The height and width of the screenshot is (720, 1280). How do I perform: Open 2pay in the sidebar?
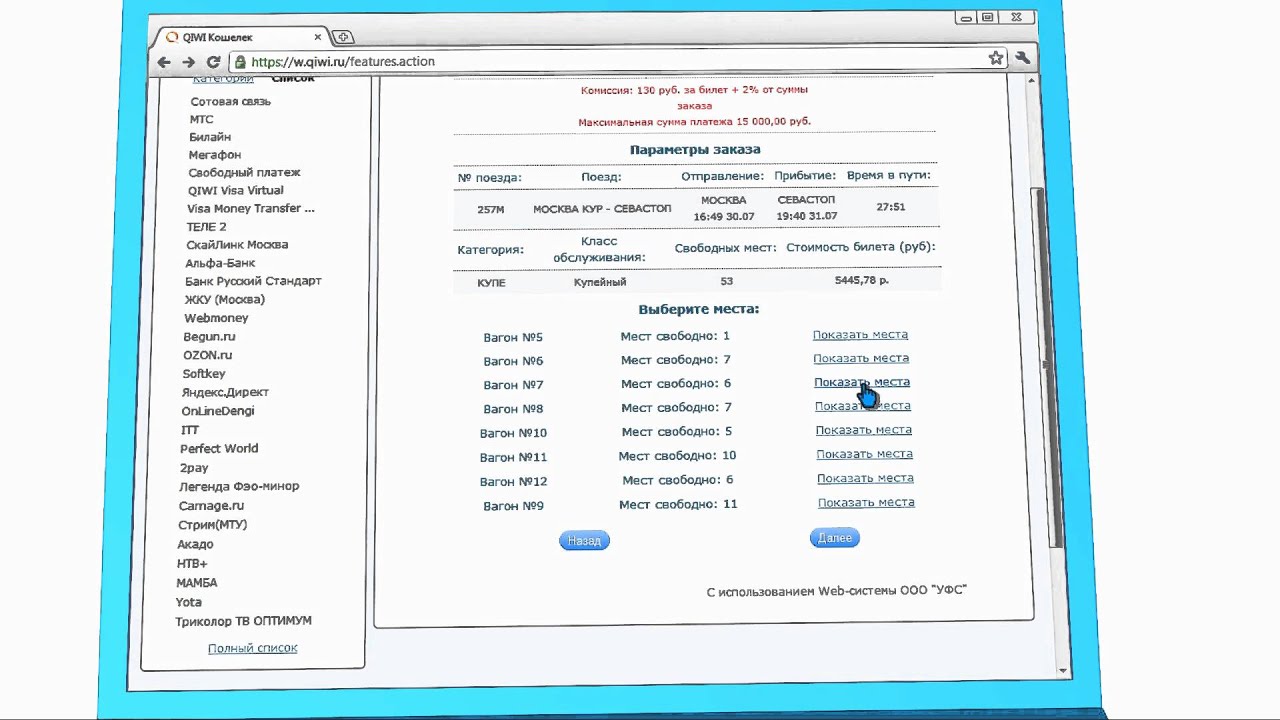coord(194,467)
